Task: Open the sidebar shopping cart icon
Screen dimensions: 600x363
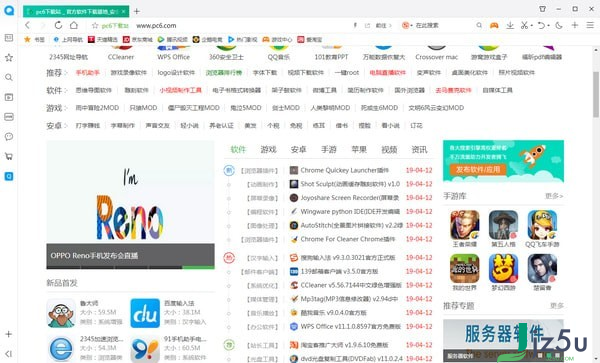Action: 9,156
